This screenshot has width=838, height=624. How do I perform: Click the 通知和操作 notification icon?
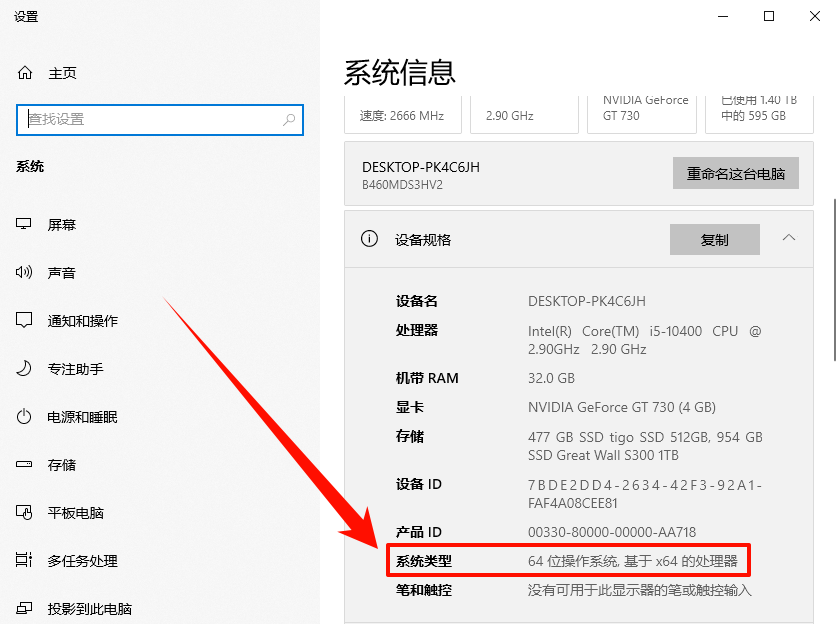(24, 320)
